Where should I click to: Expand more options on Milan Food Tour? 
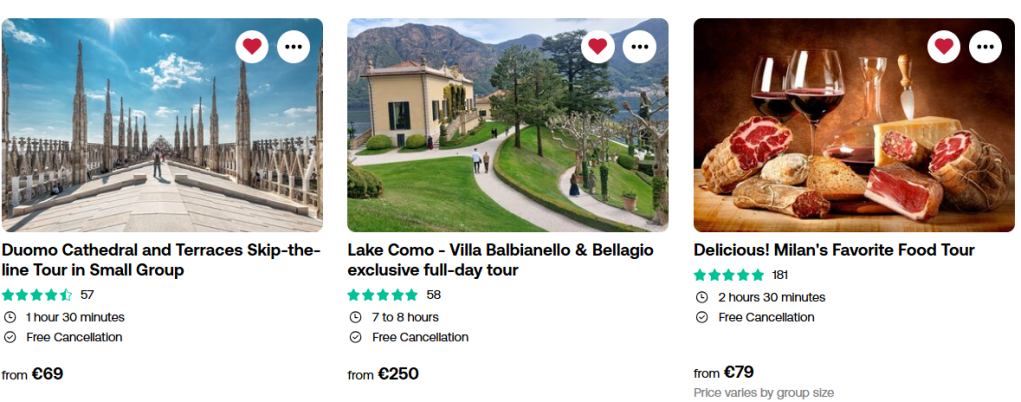(x=985, y=46)
